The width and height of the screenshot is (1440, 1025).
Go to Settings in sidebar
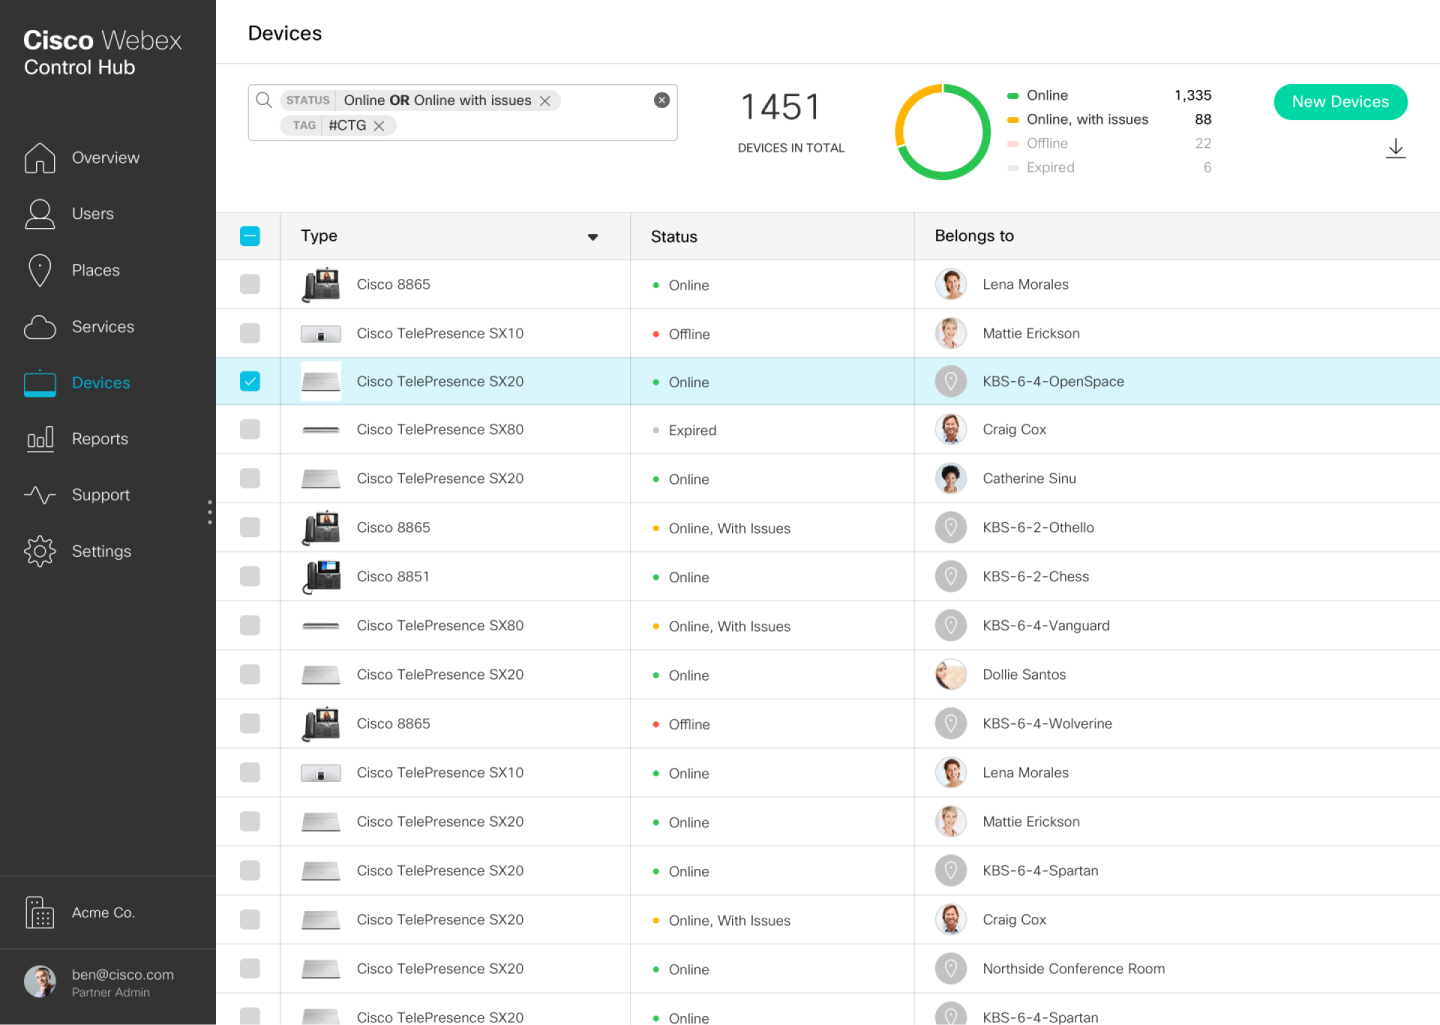pos(102,551)
